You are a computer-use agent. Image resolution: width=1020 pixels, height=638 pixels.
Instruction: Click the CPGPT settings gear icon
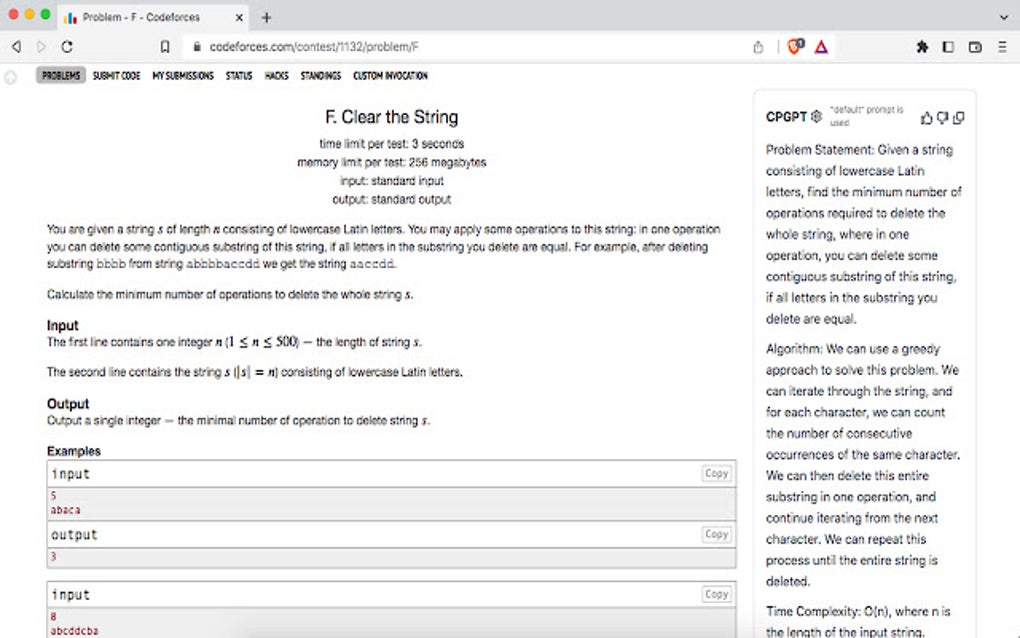(816, 116)
